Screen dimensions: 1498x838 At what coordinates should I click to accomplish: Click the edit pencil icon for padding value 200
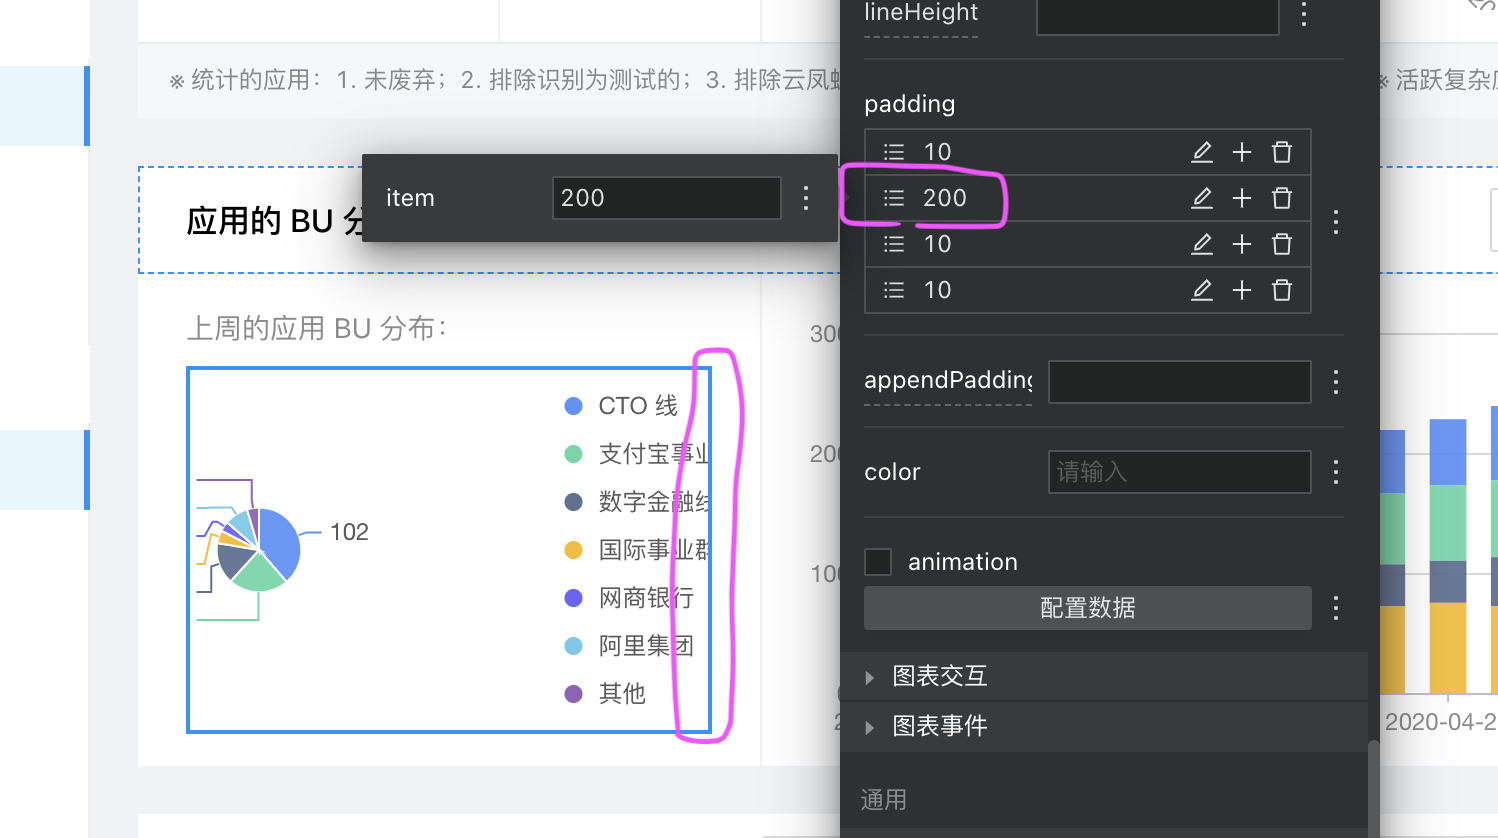1202,198
